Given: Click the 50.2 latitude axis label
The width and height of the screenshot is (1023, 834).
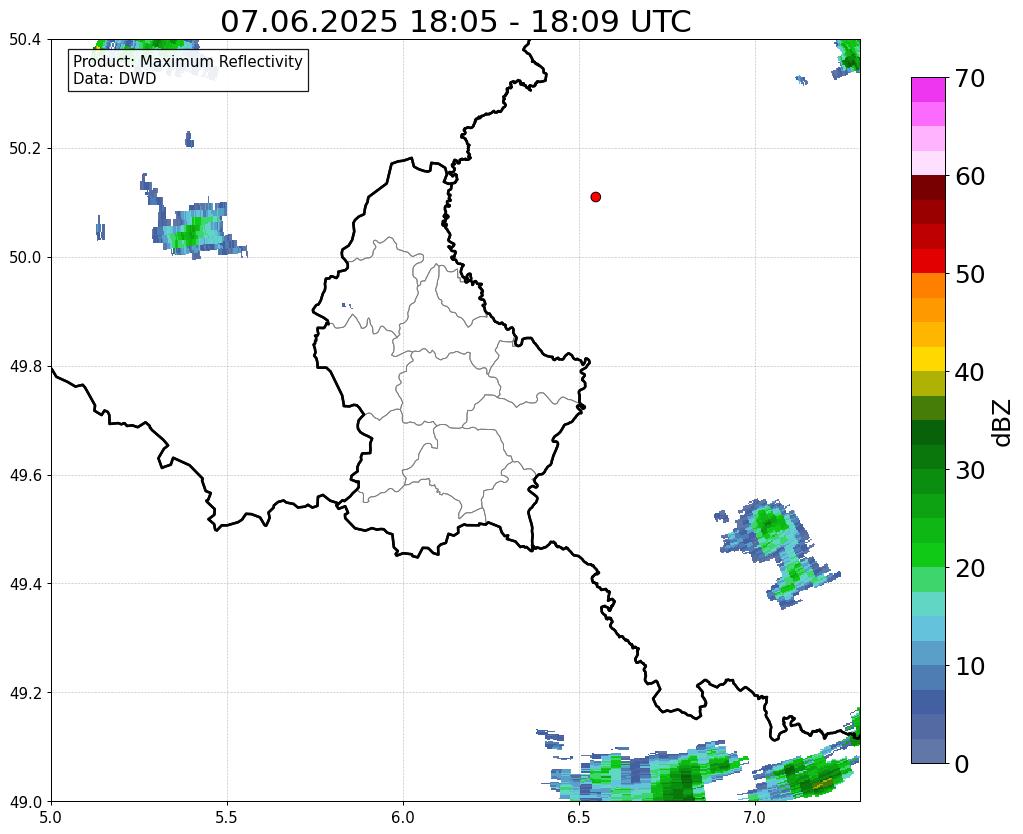Looking at the screenshot, I should [x=25, y=149].
